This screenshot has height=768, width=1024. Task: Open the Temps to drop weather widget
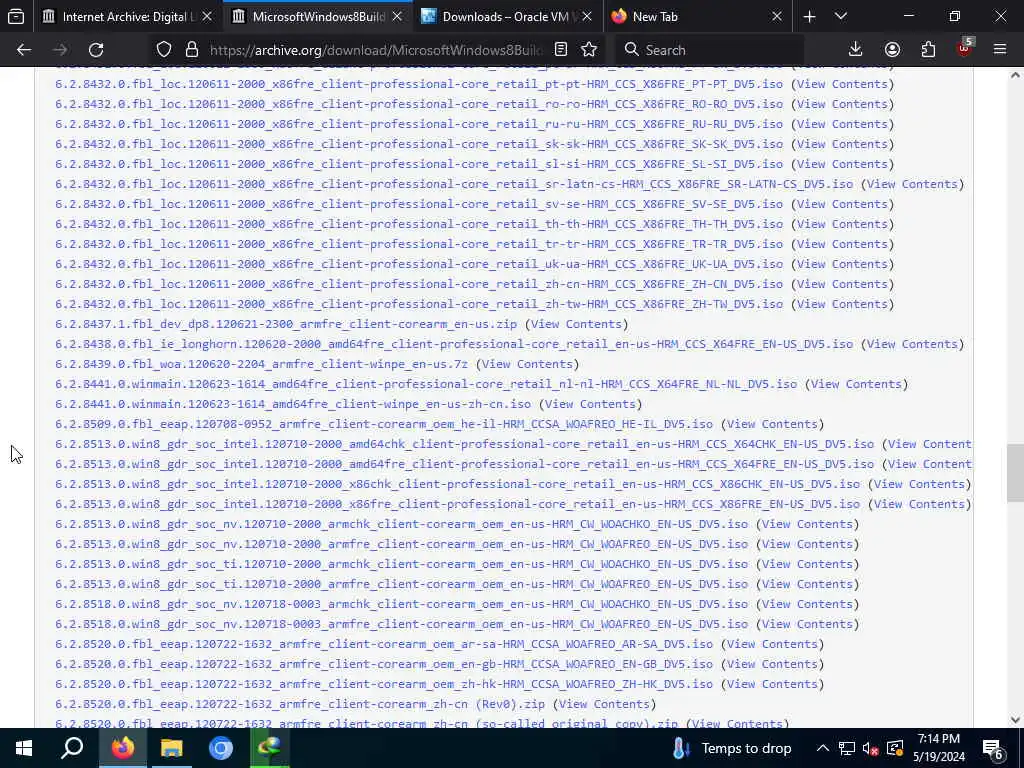[731, 748]
